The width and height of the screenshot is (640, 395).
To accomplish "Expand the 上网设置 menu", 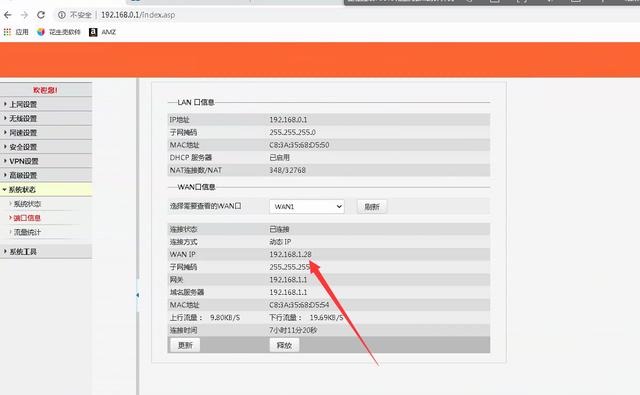I will pyautogui.click(x=46, y=104).
